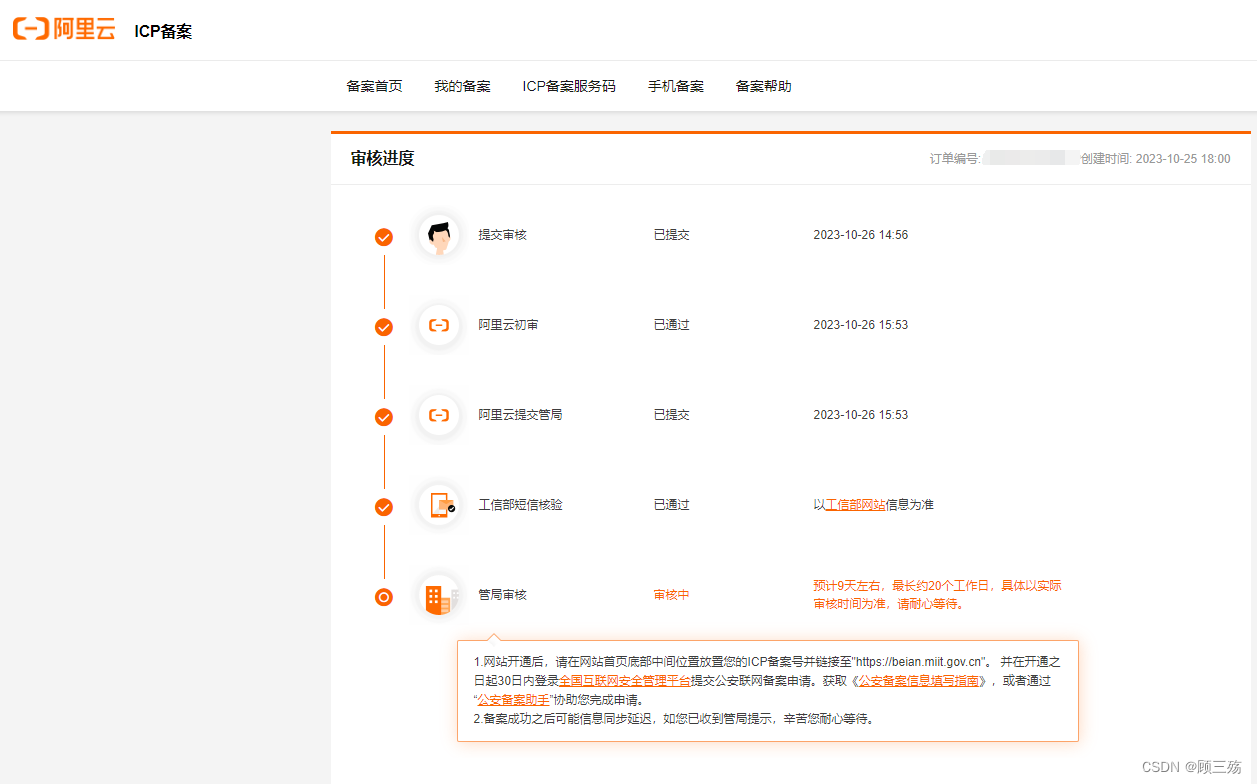Click the 预计9天左右 estimate text

coord(937,595)
